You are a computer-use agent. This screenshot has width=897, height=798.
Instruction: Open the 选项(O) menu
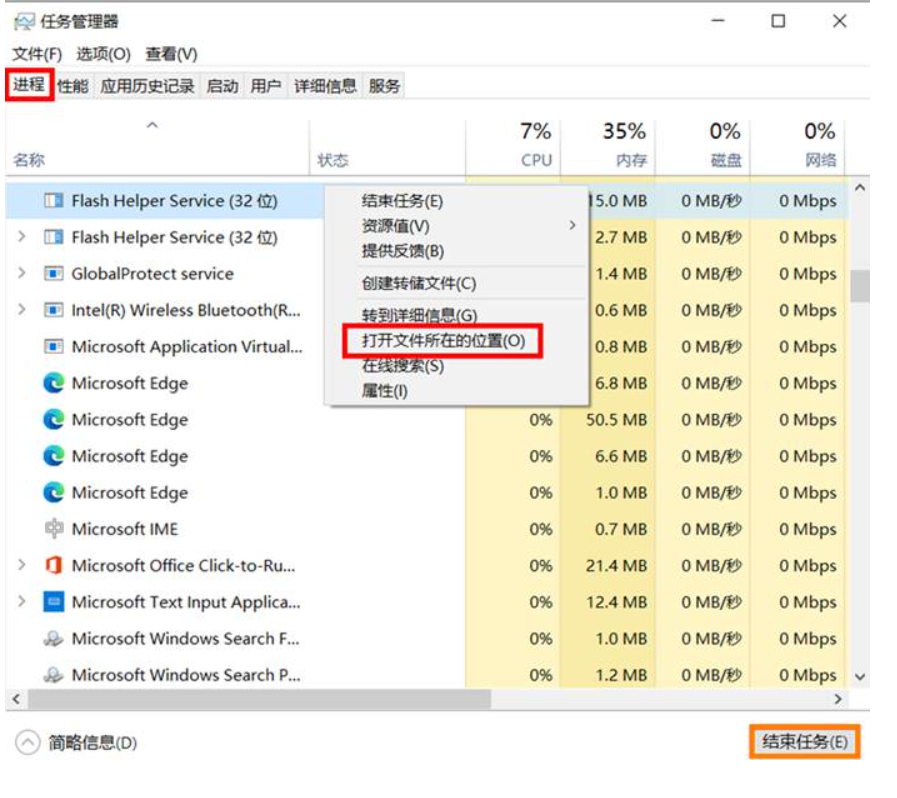(x=104, y=54)
